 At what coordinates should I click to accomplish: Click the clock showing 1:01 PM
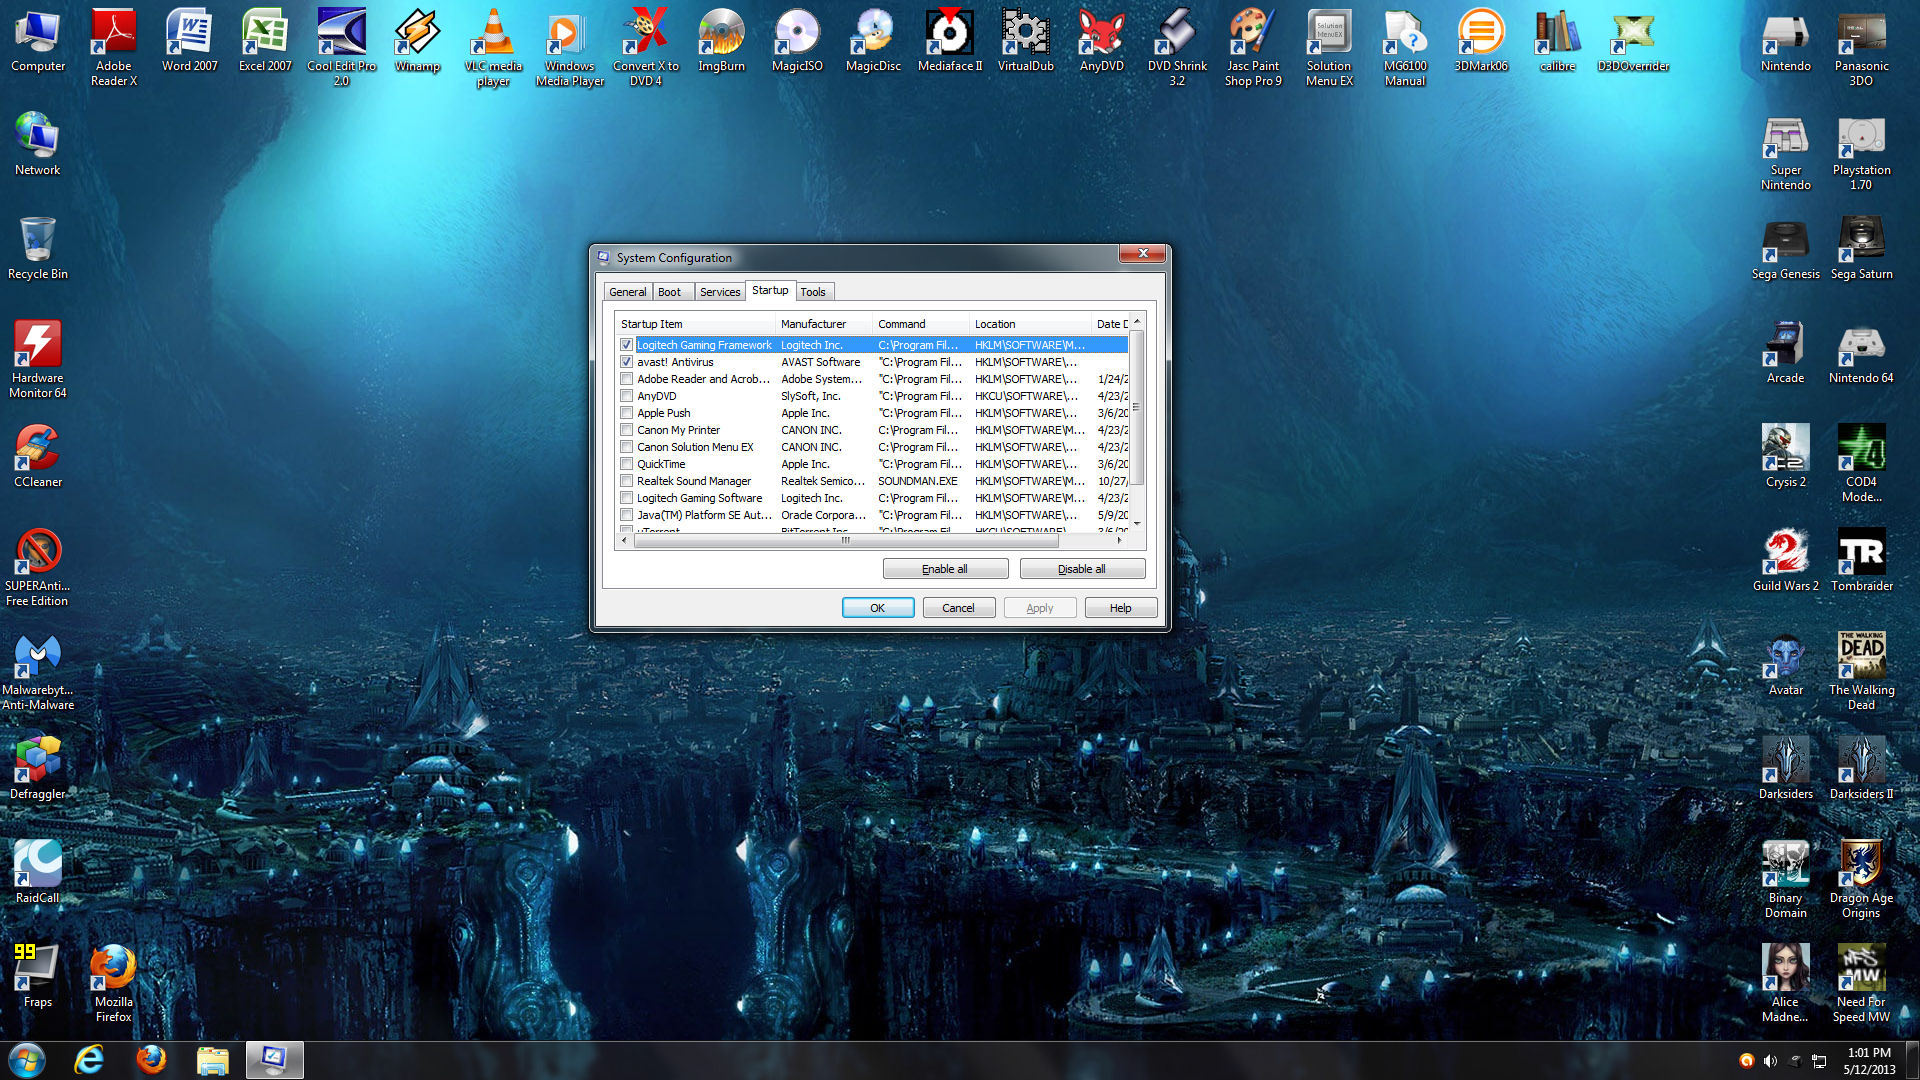[x=1869, y=1053]
